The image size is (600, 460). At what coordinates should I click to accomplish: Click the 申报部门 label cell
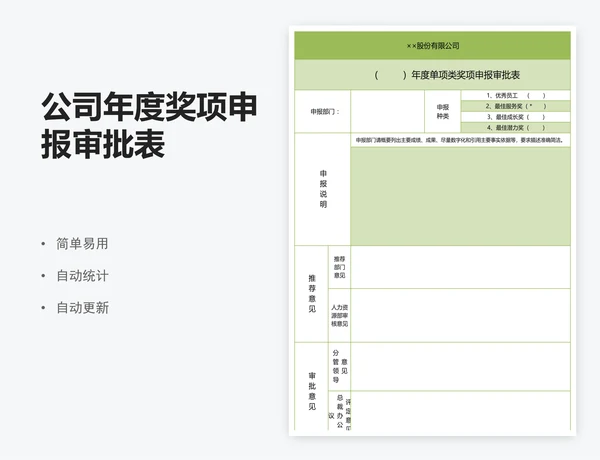pos(322,112)
